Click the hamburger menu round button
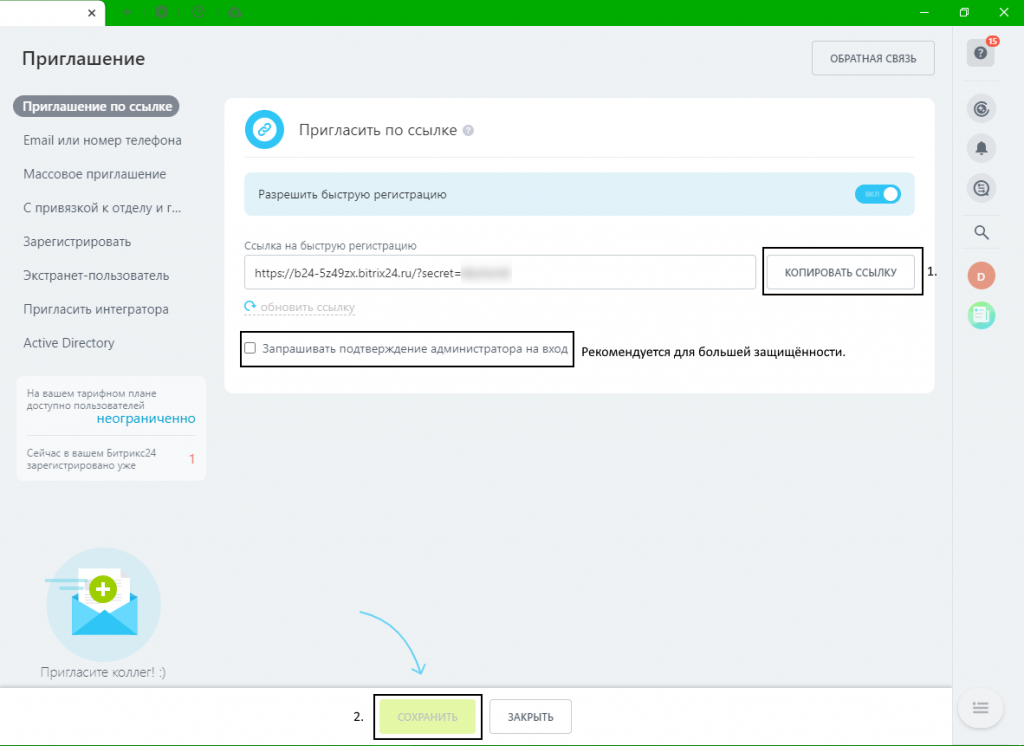 point(980,707)
